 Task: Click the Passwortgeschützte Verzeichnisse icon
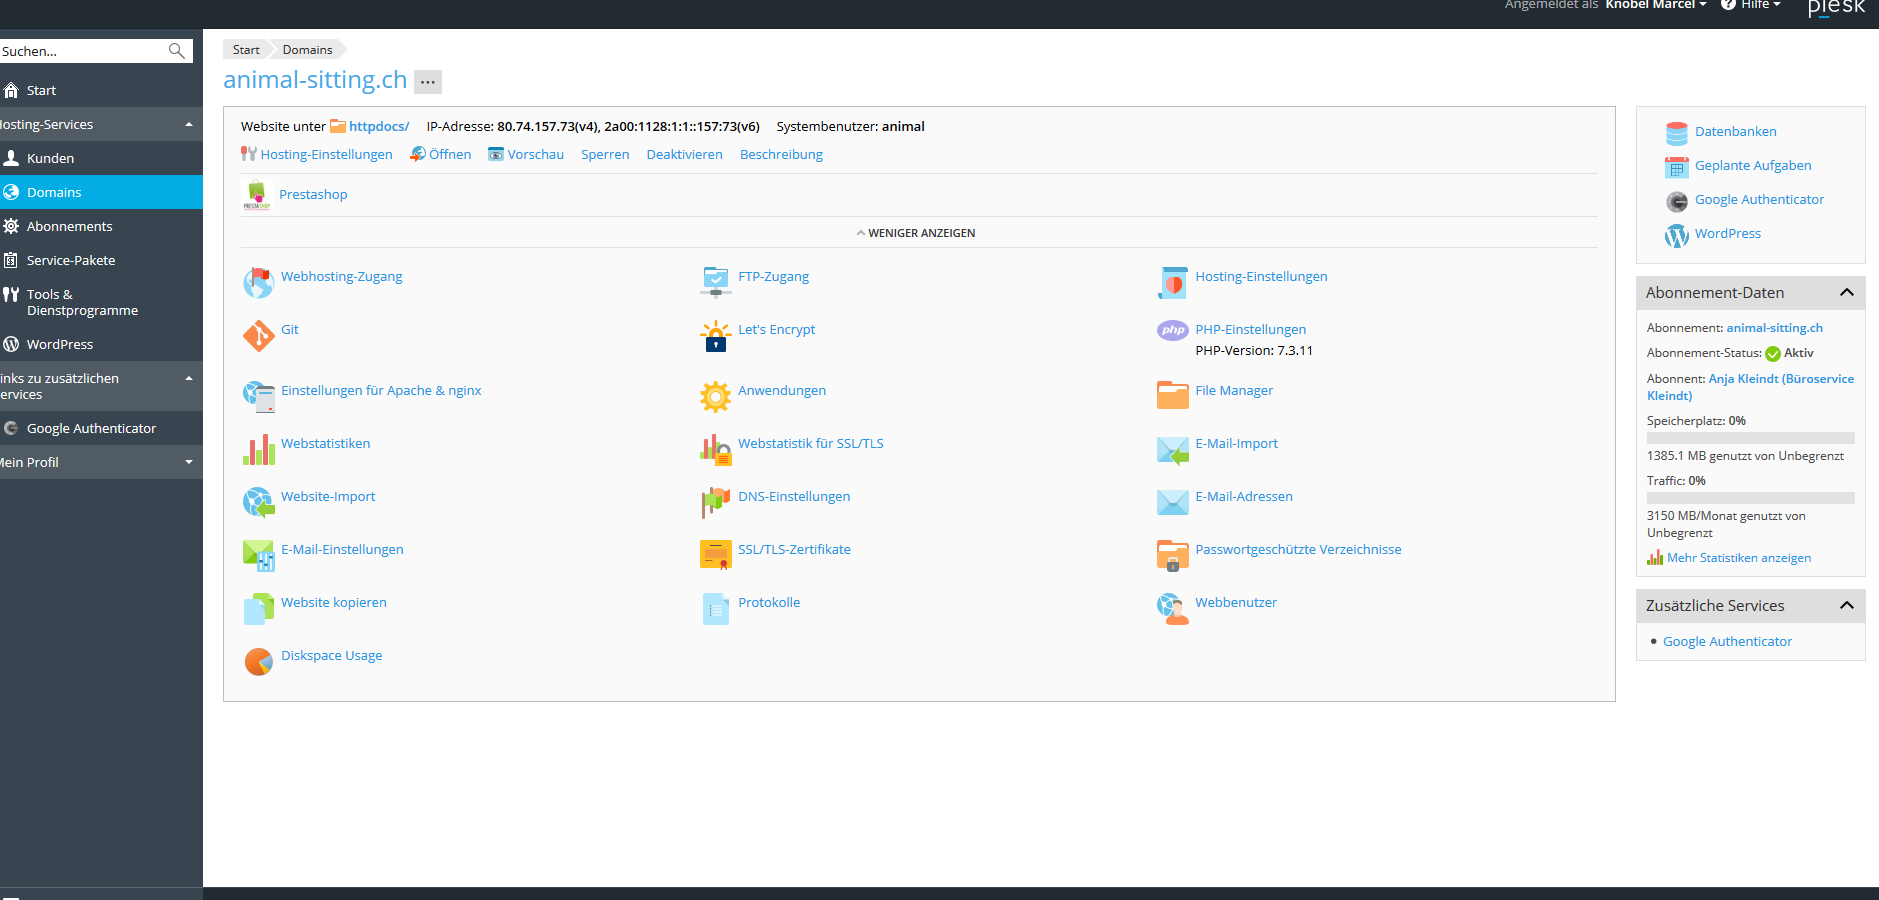1173,555
